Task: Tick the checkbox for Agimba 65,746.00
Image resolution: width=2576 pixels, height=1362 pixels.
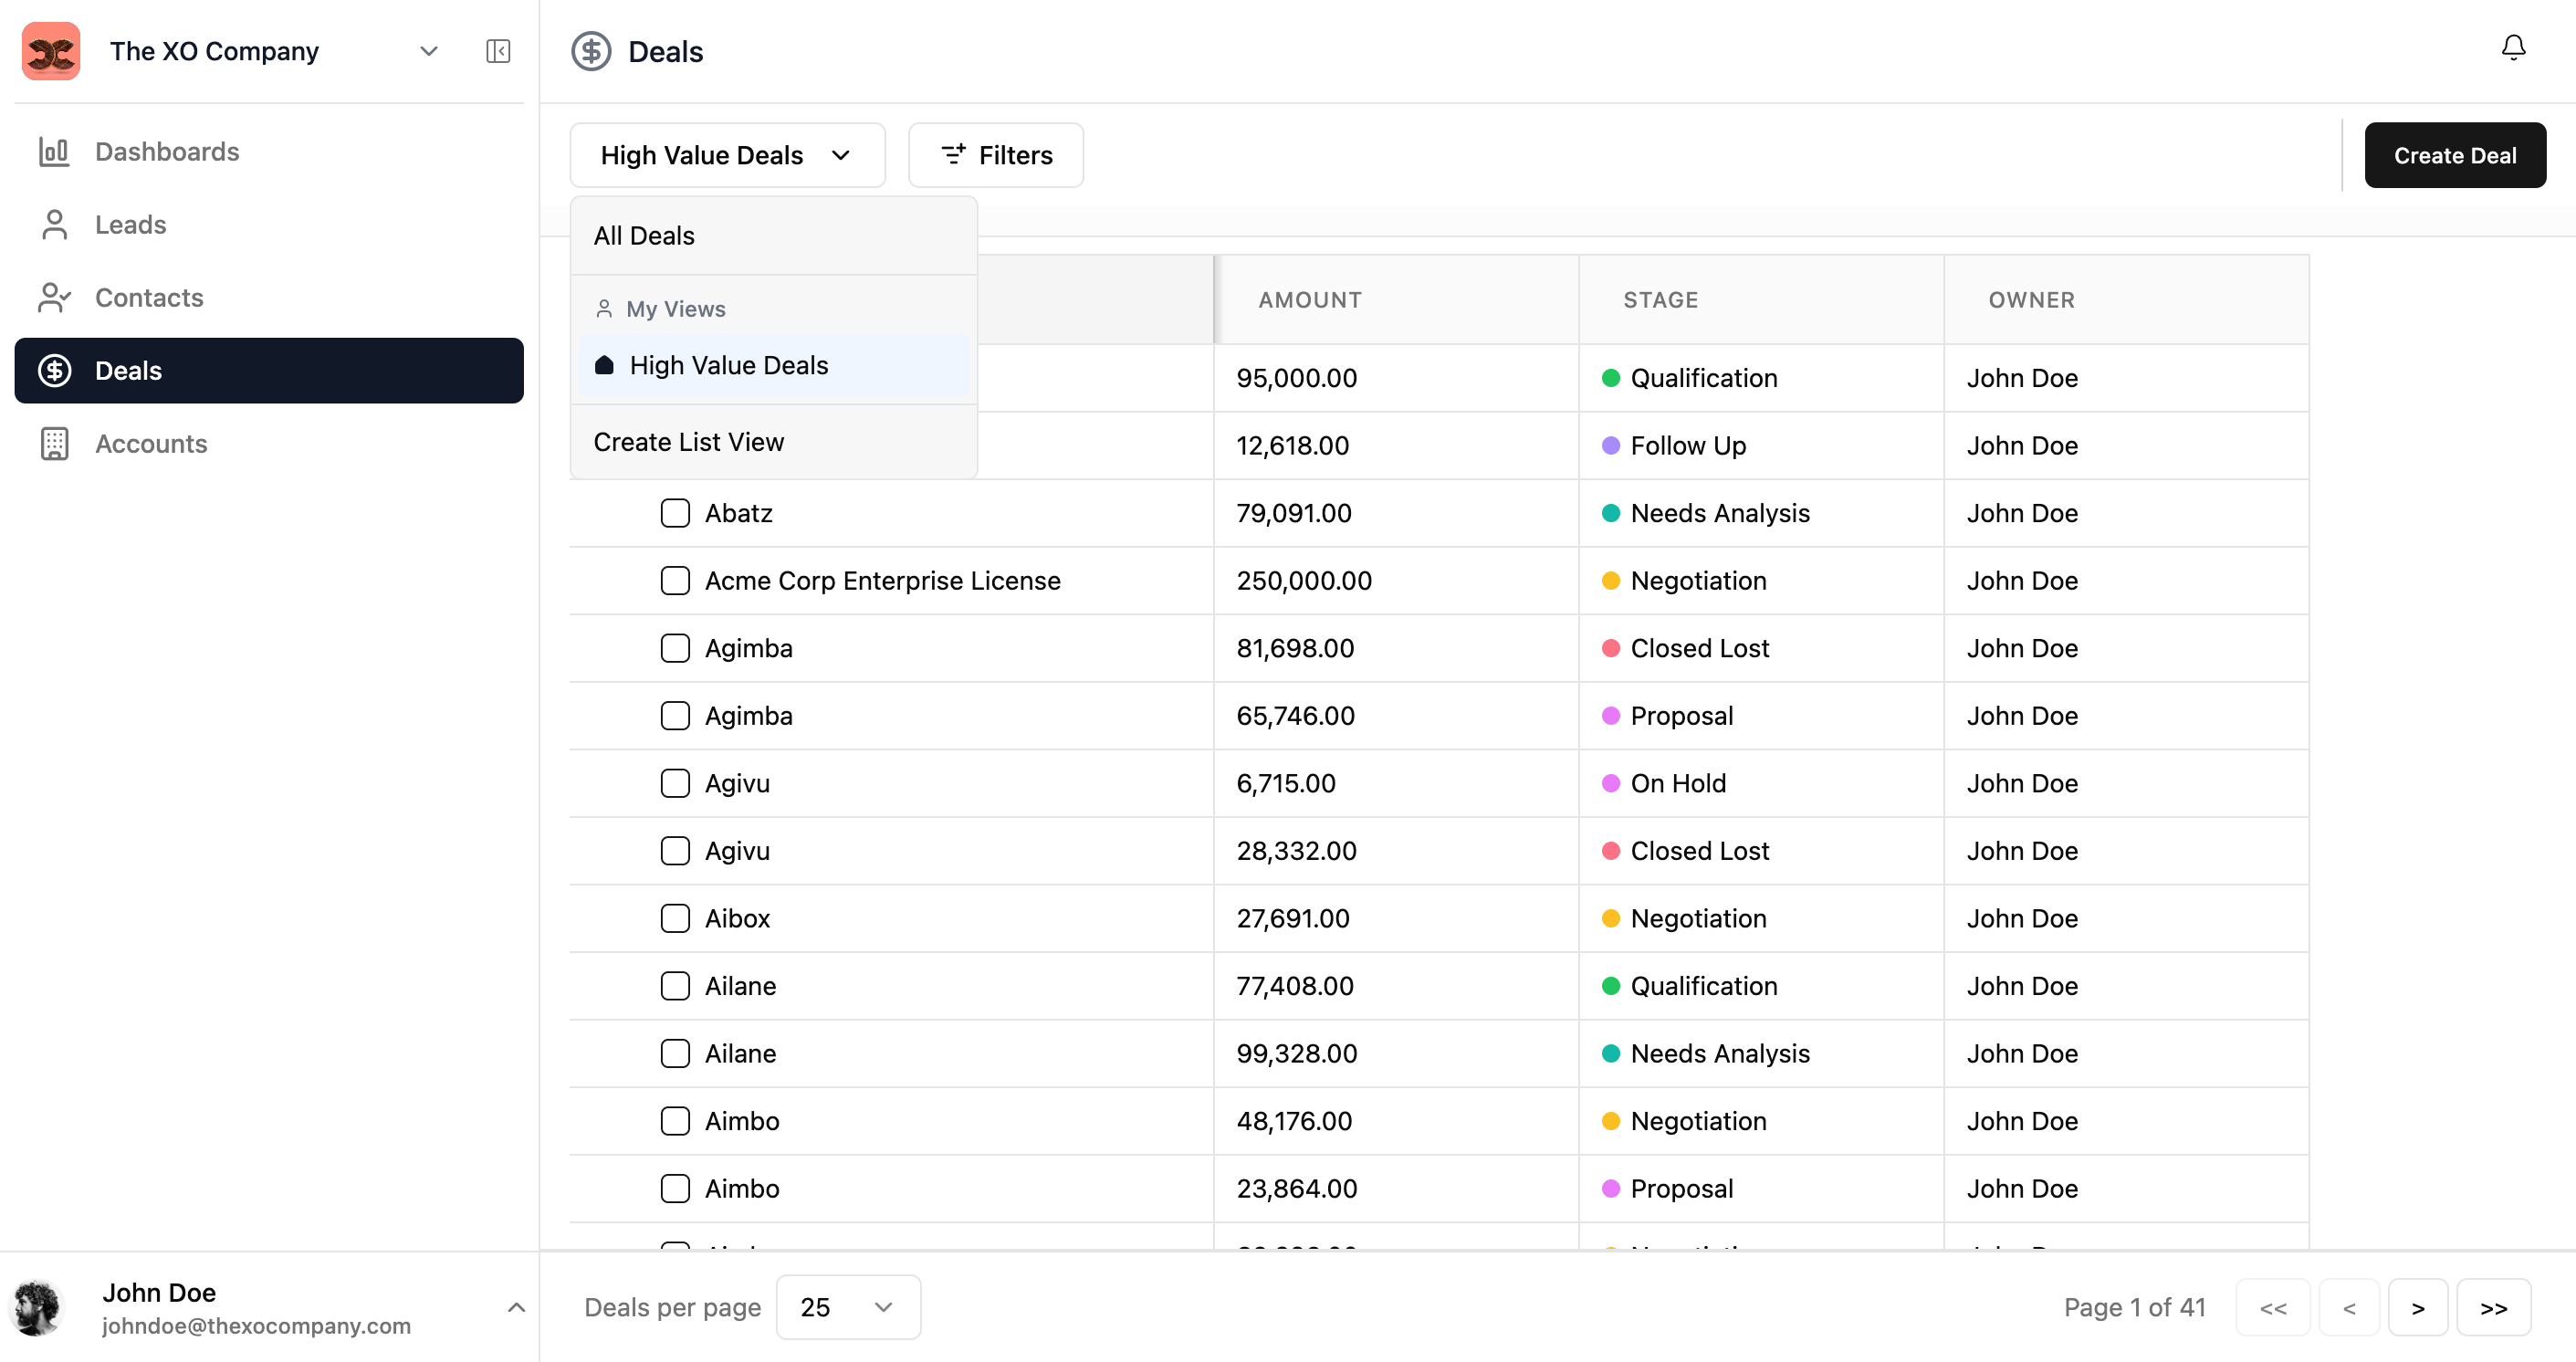Action: [x=675, y=716]
